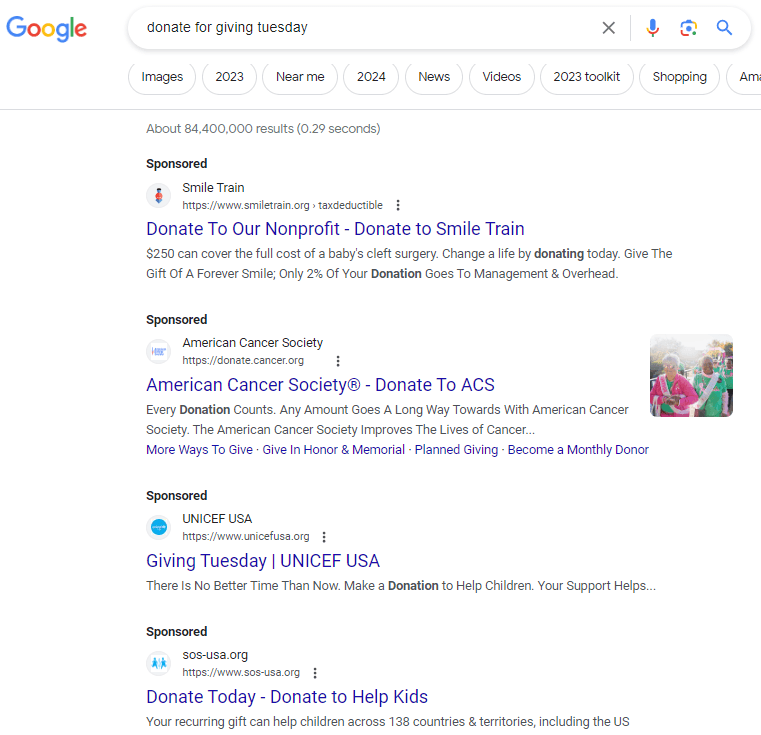This screenshot has width=761, height=735.
Task: Select the 2023 filter chip
Action: pos(229,77)
